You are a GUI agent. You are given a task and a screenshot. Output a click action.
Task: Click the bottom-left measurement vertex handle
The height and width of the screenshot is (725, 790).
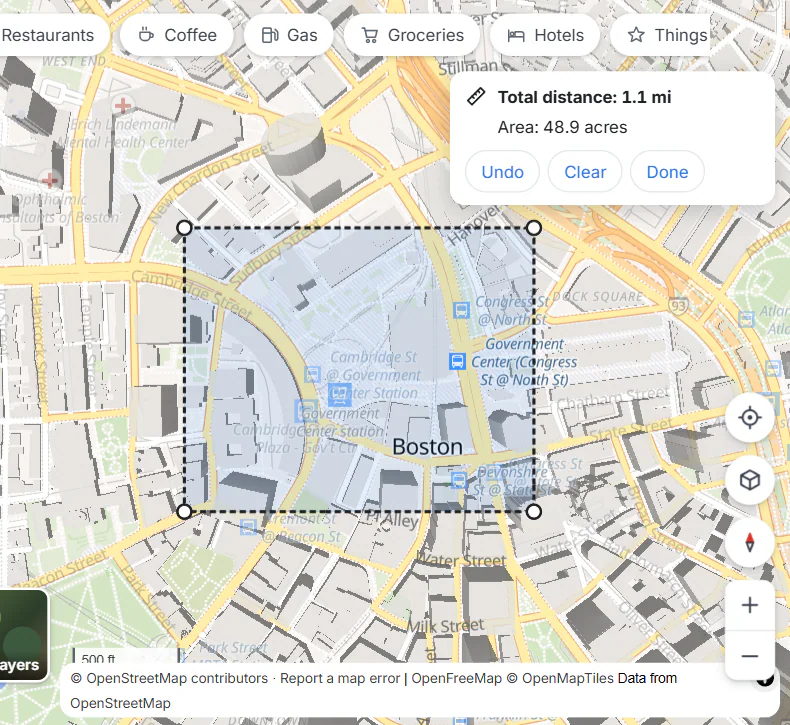pyautogui.click(x=184, y=512)
